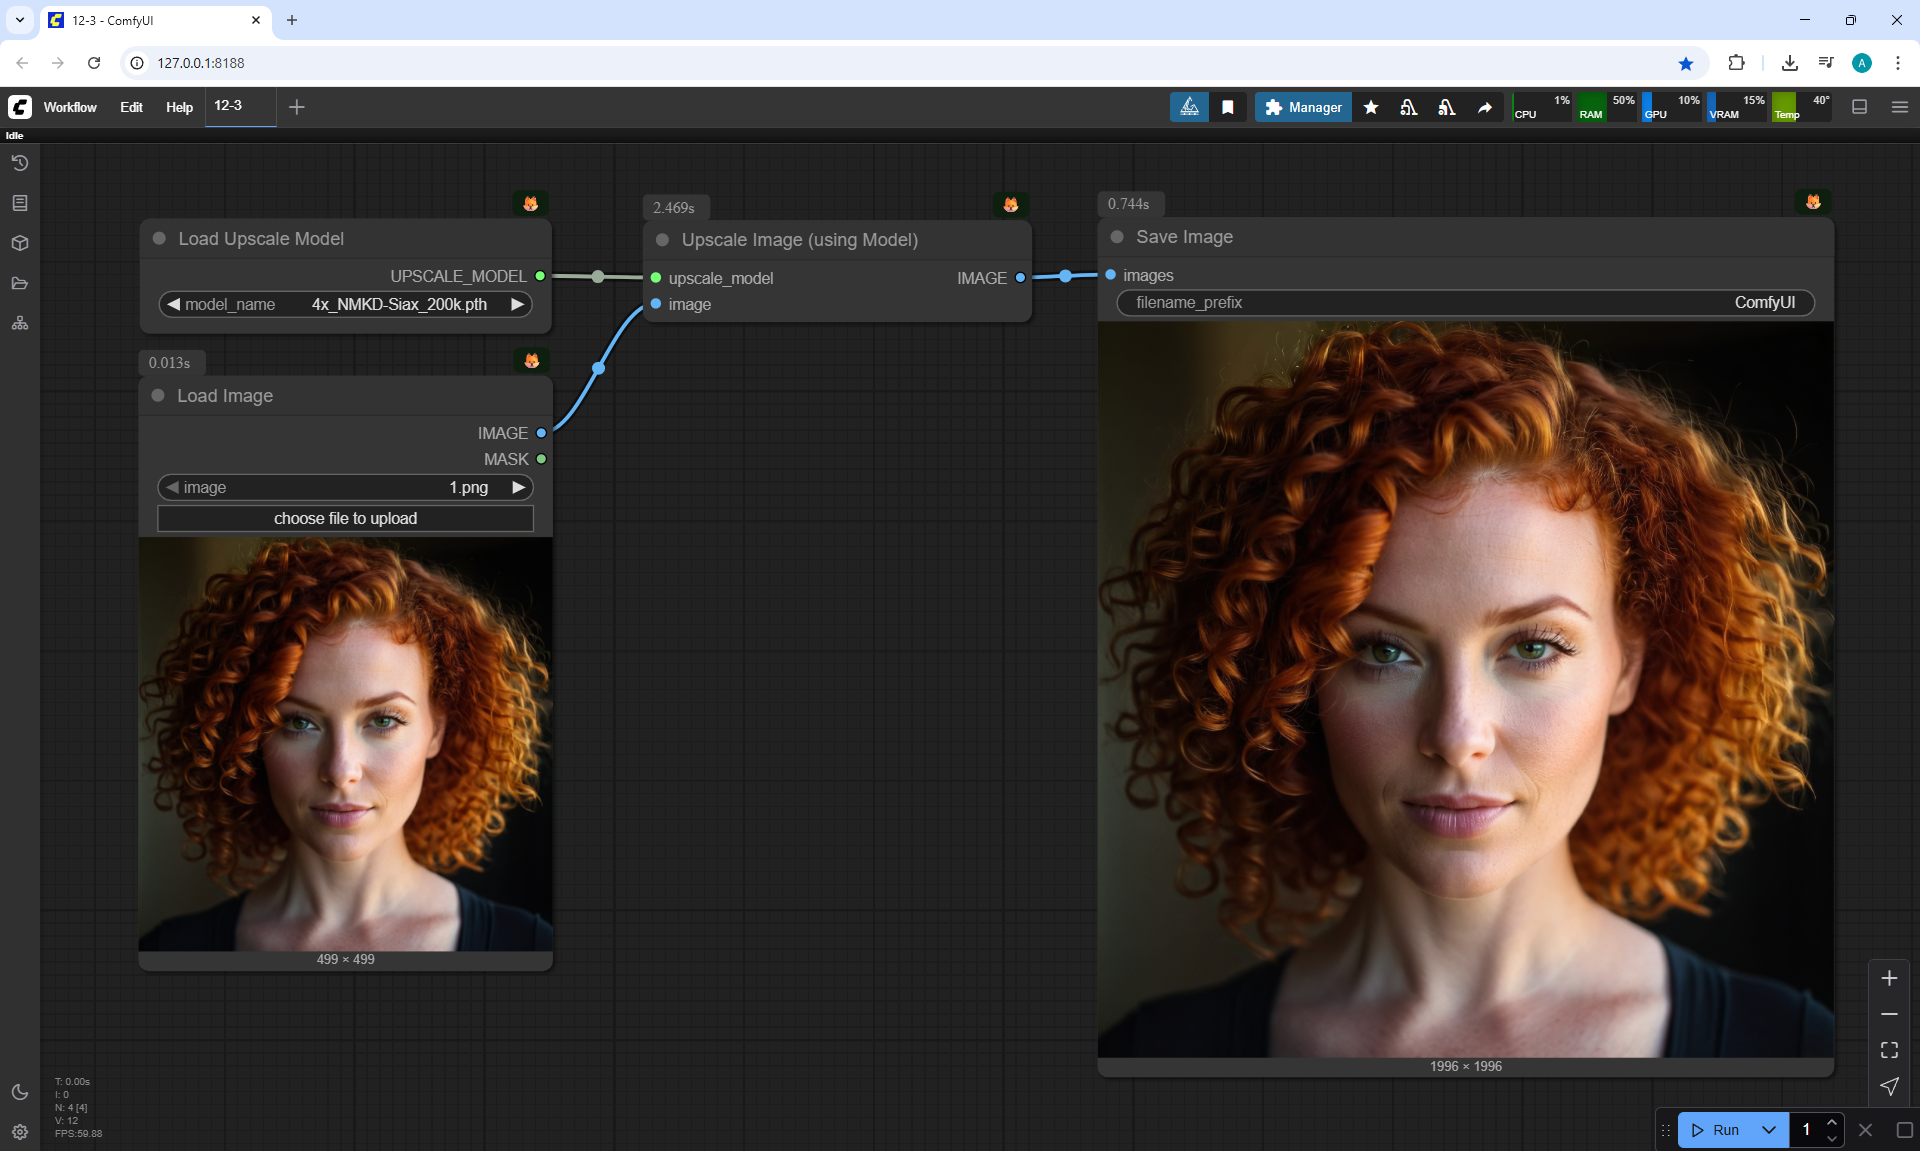Image resolution: width=1920 pixels, height=1151 pixels.
Task: Click the filename_prefix input field
Action: click(x=1465, y=302)
